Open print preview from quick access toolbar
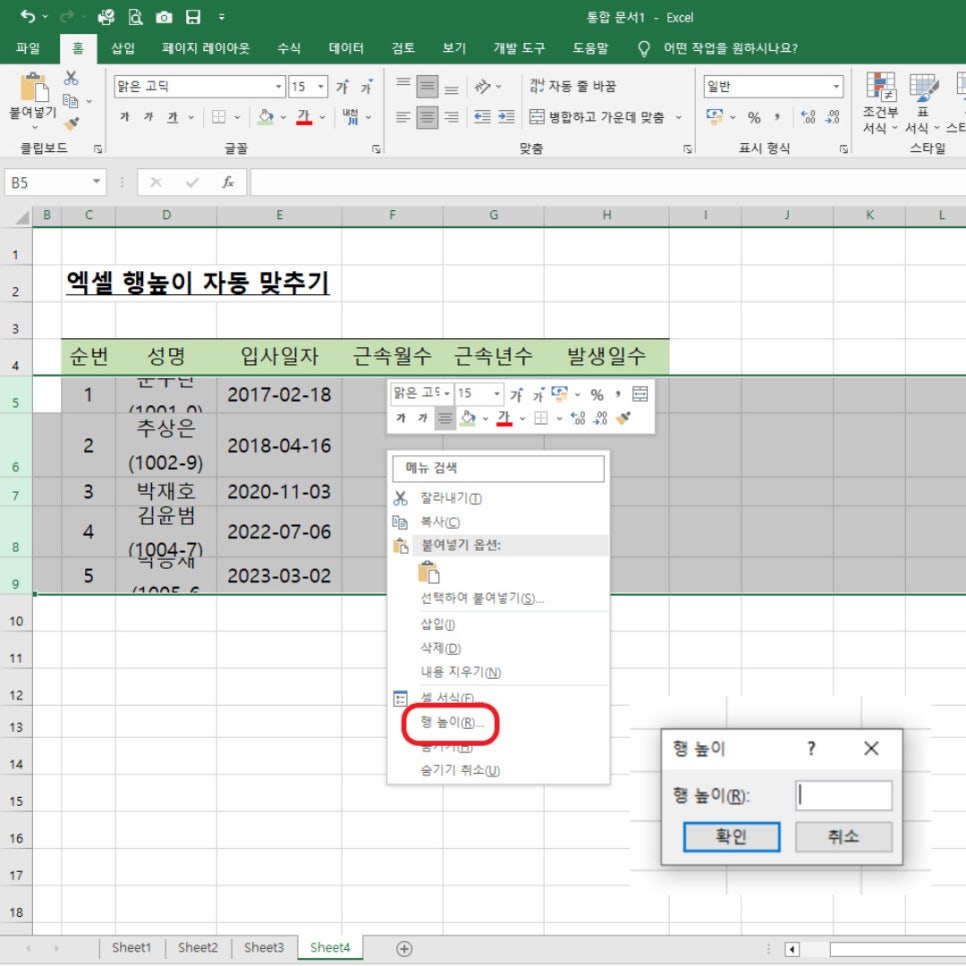The width and height of the screenshot is (966, 966). pyautogui.click(x=135, y=17)
